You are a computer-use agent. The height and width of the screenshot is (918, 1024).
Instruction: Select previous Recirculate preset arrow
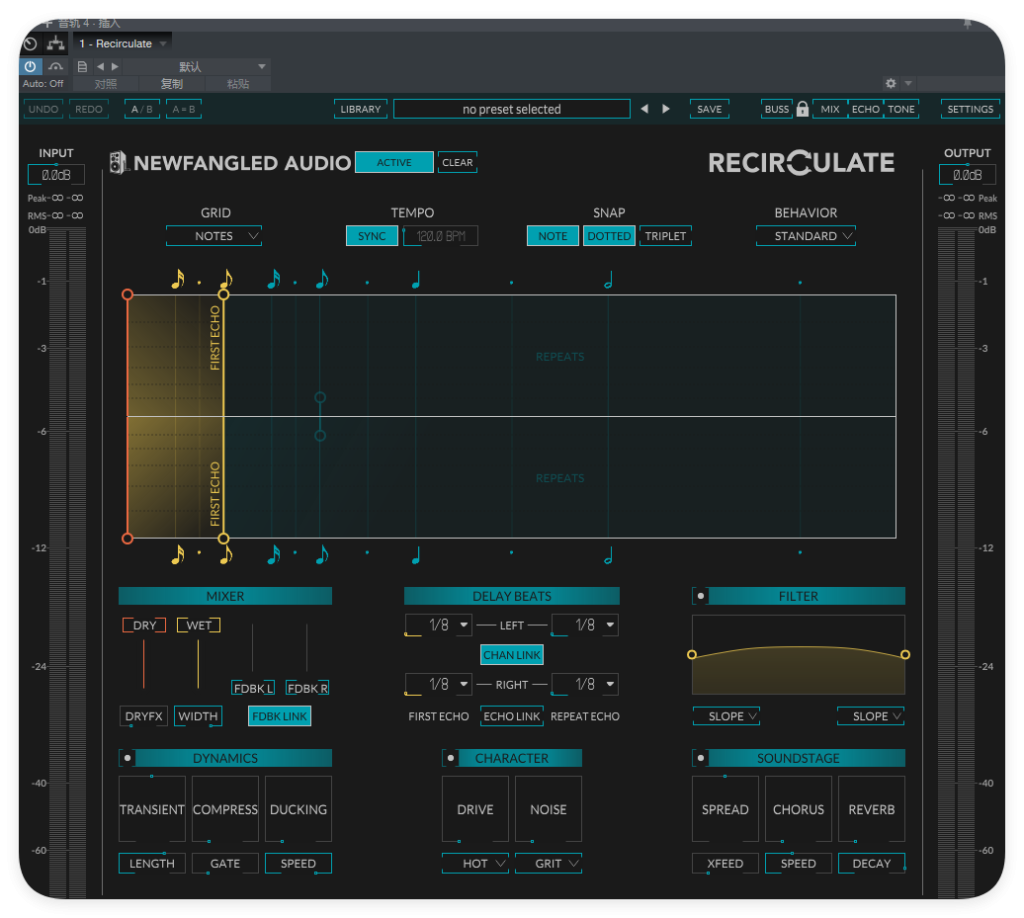645,109
